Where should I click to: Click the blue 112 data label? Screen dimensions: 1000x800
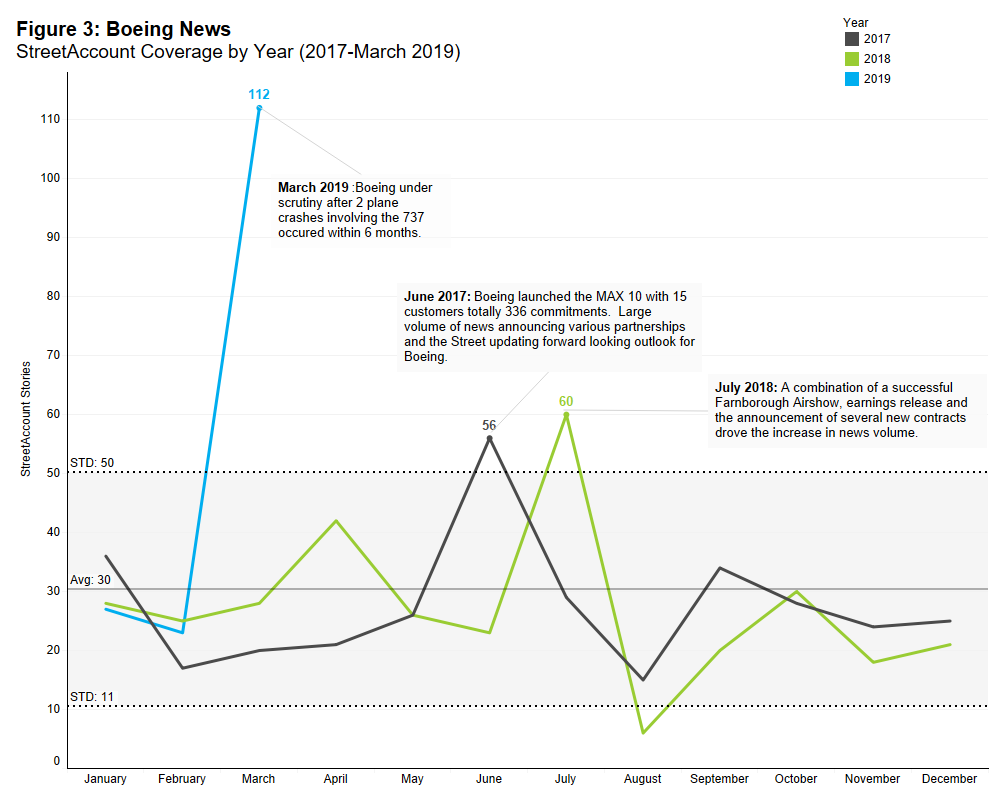pos(259,94)
